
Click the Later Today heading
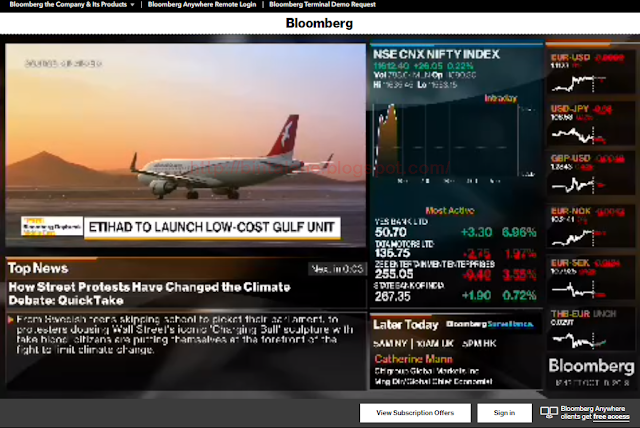(x=405, y=325)
